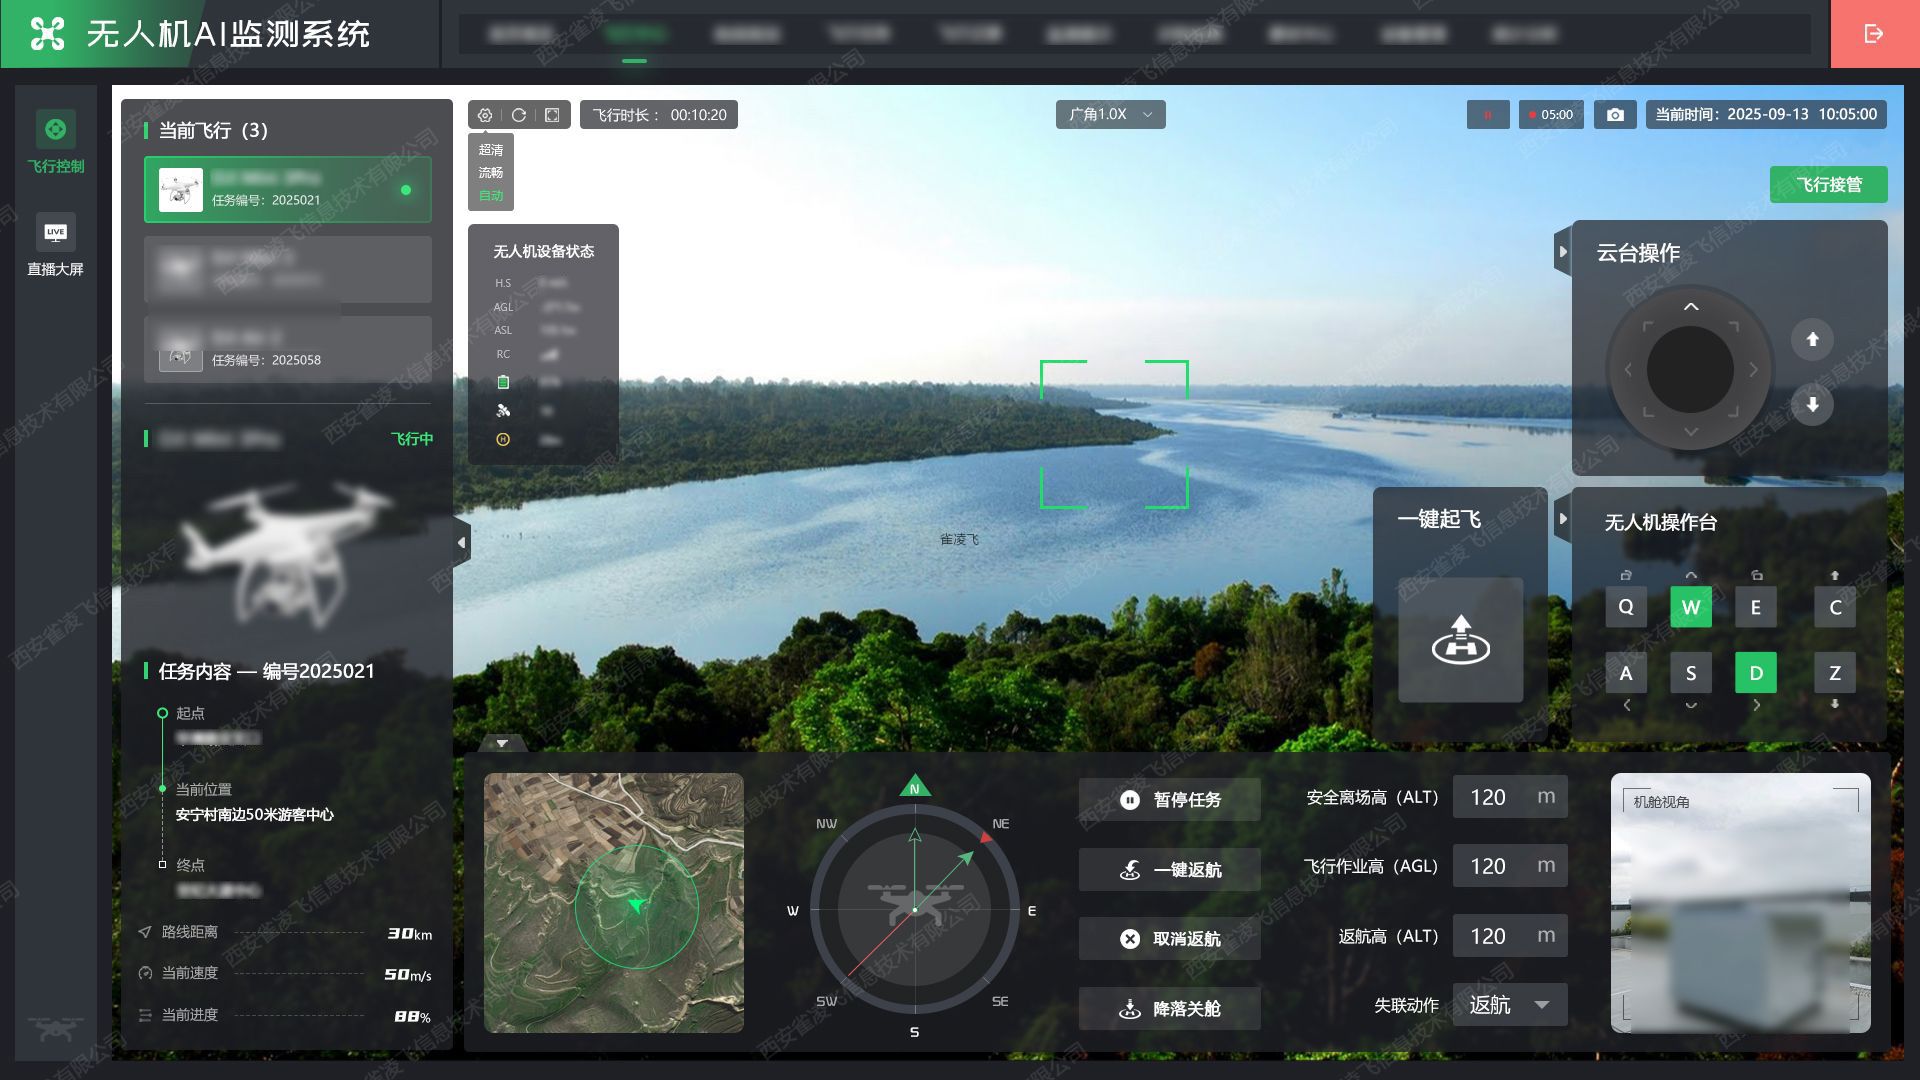Click the fullscreen icon on video toolbar
The width and height of the screenshot is (1920, 1080).
552,115
